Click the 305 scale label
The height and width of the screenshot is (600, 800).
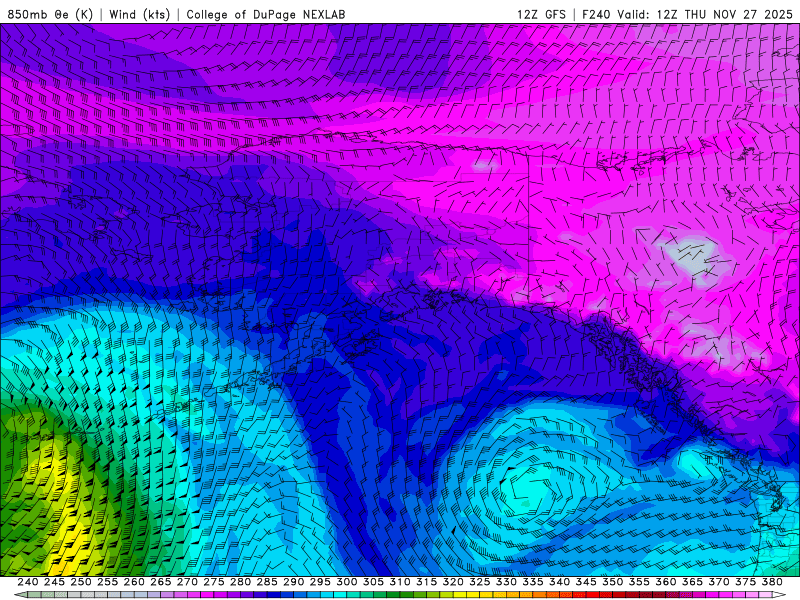pyautogui.click(x=373, y=582)
